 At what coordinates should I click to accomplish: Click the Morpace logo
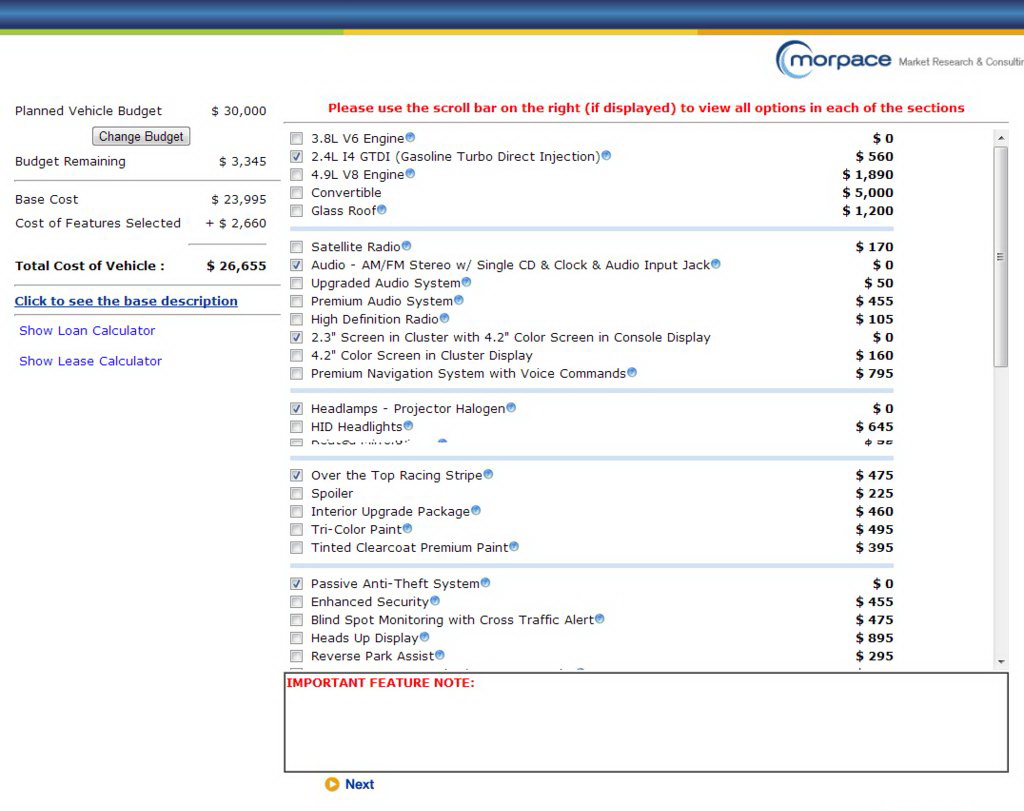(x=834, y=59)
